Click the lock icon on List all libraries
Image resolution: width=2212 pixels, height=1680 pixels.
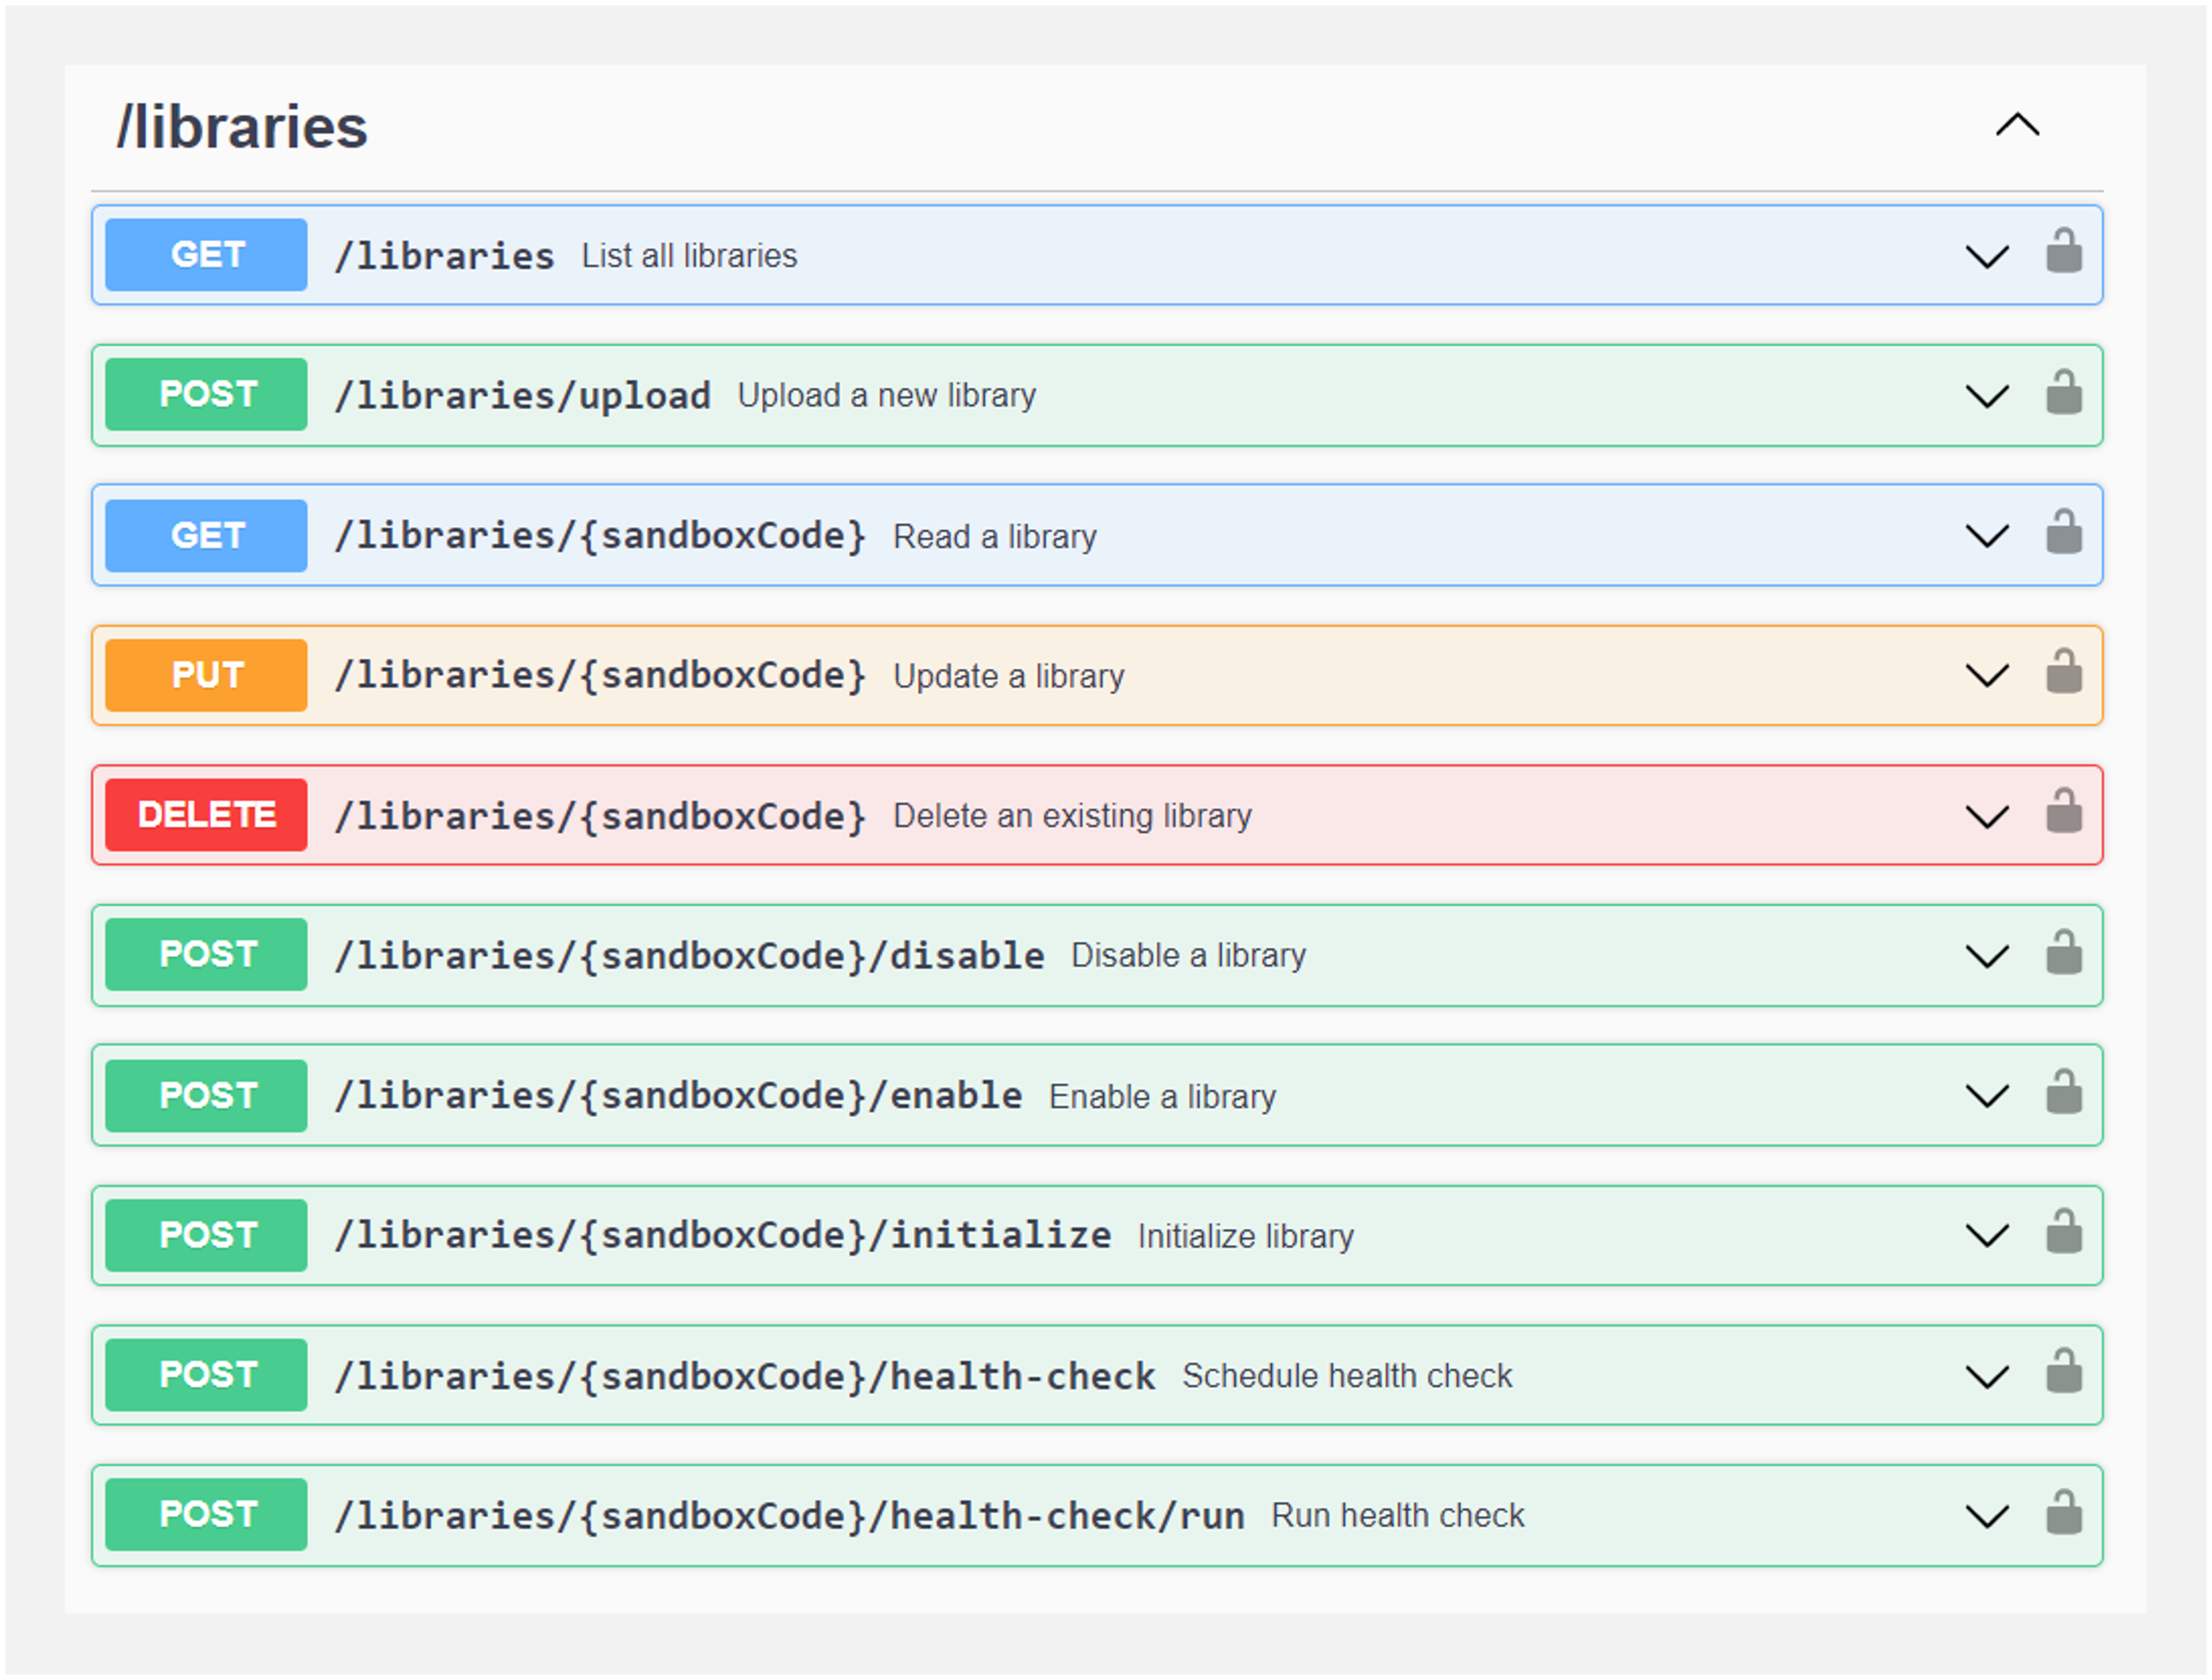2063,250
